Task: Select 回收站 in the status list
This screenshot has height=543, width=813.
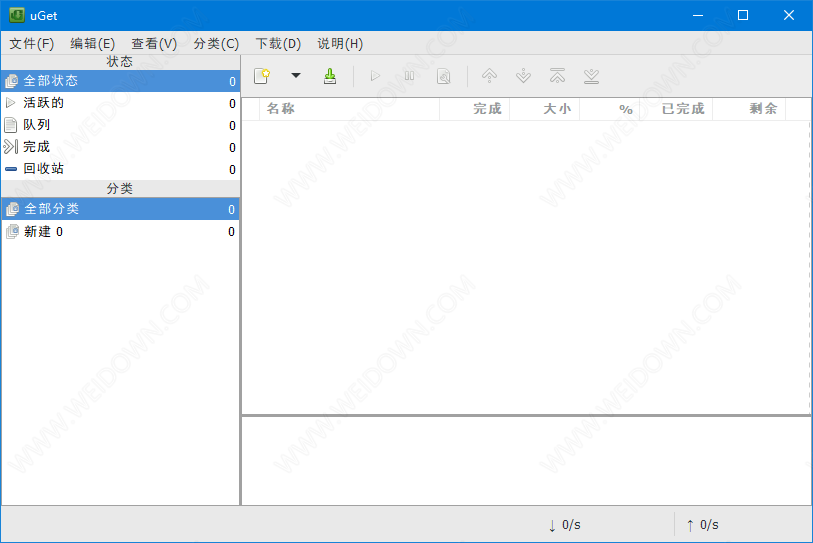Action: pyautogui.click(x=44, y=169)
